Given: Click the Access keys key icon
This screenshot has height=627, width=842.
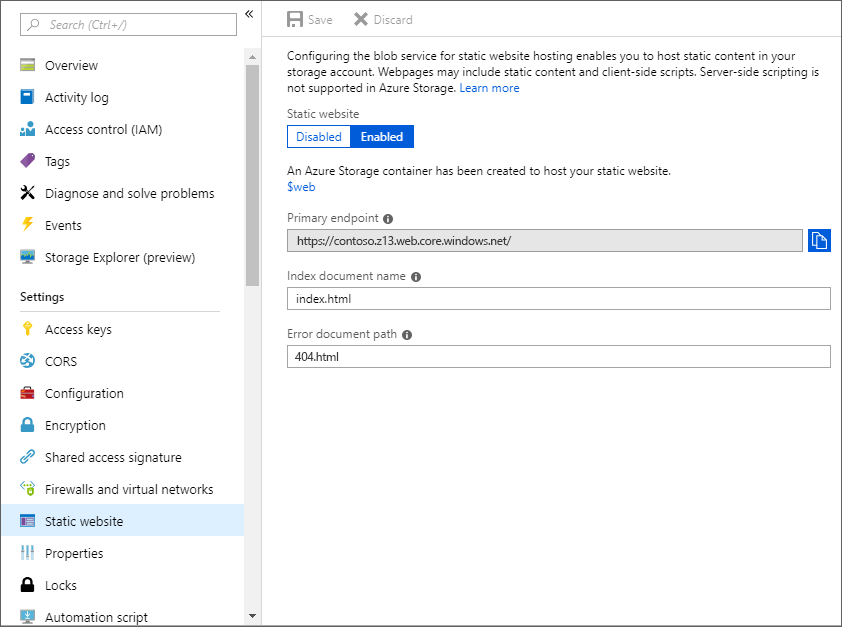Looking at the screenshot, I should (27, 329).
